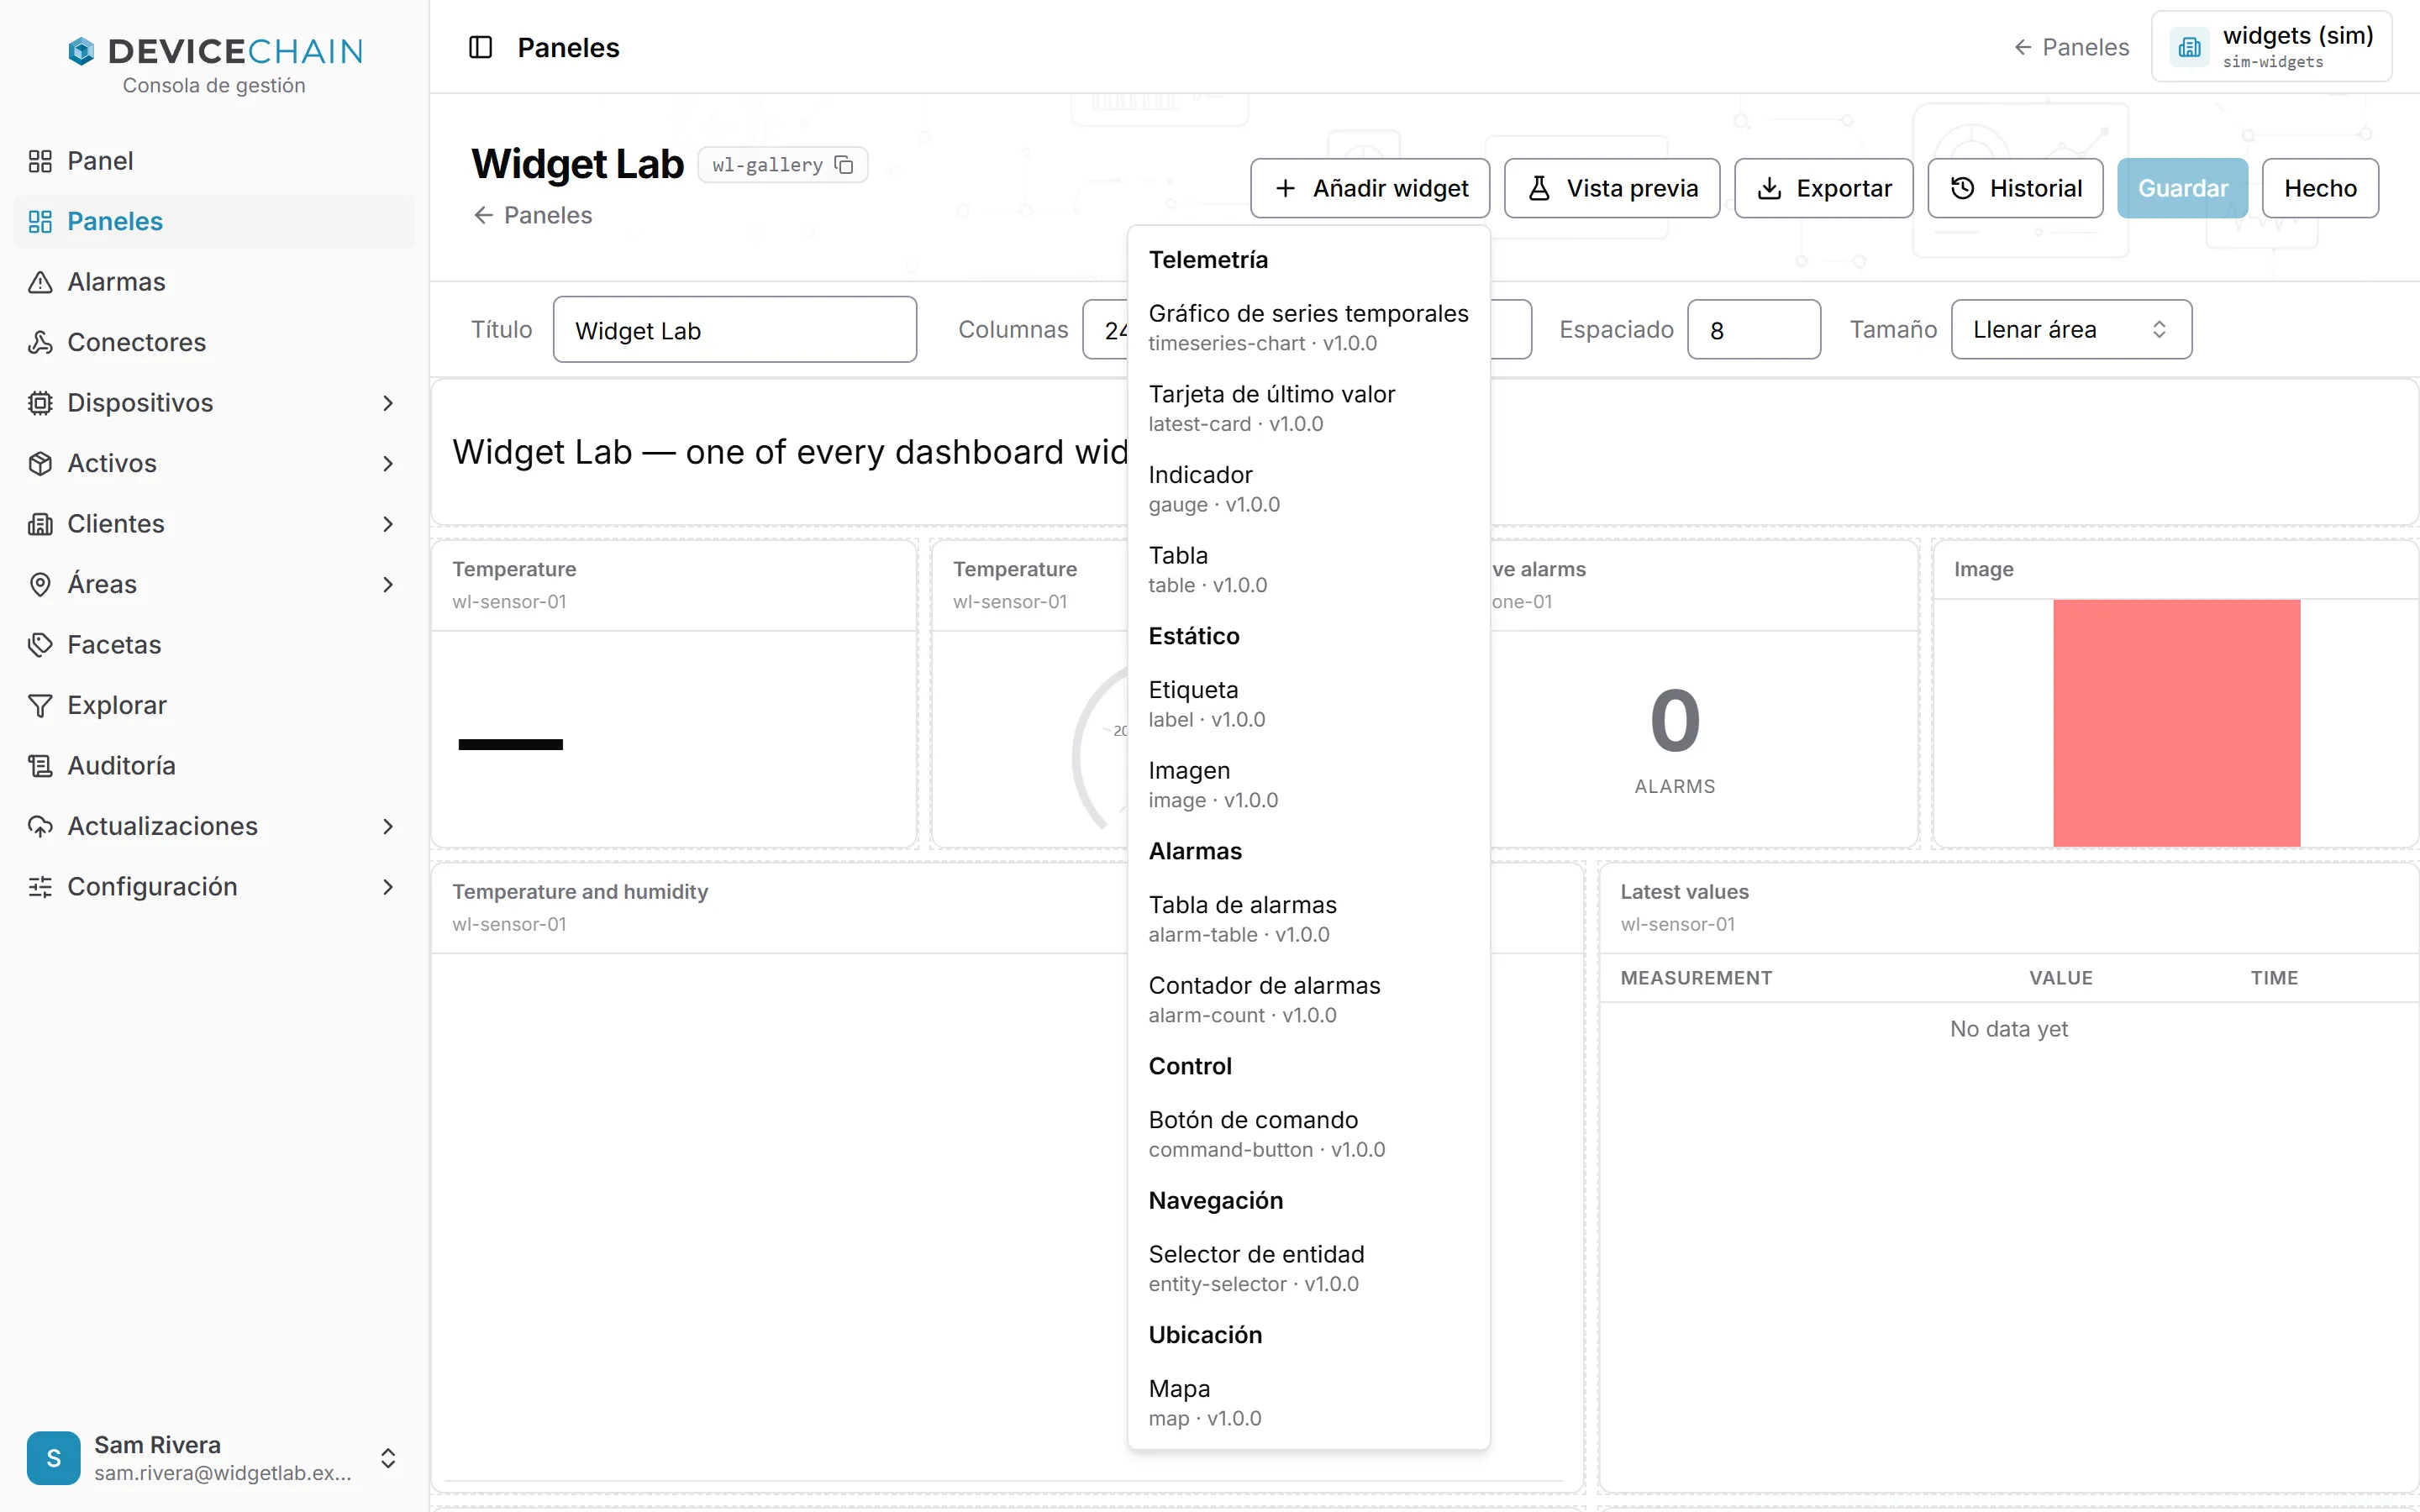Select Selector de entidad widget
This screenshot has width=2420, height=1512.
(1308, 1268)
